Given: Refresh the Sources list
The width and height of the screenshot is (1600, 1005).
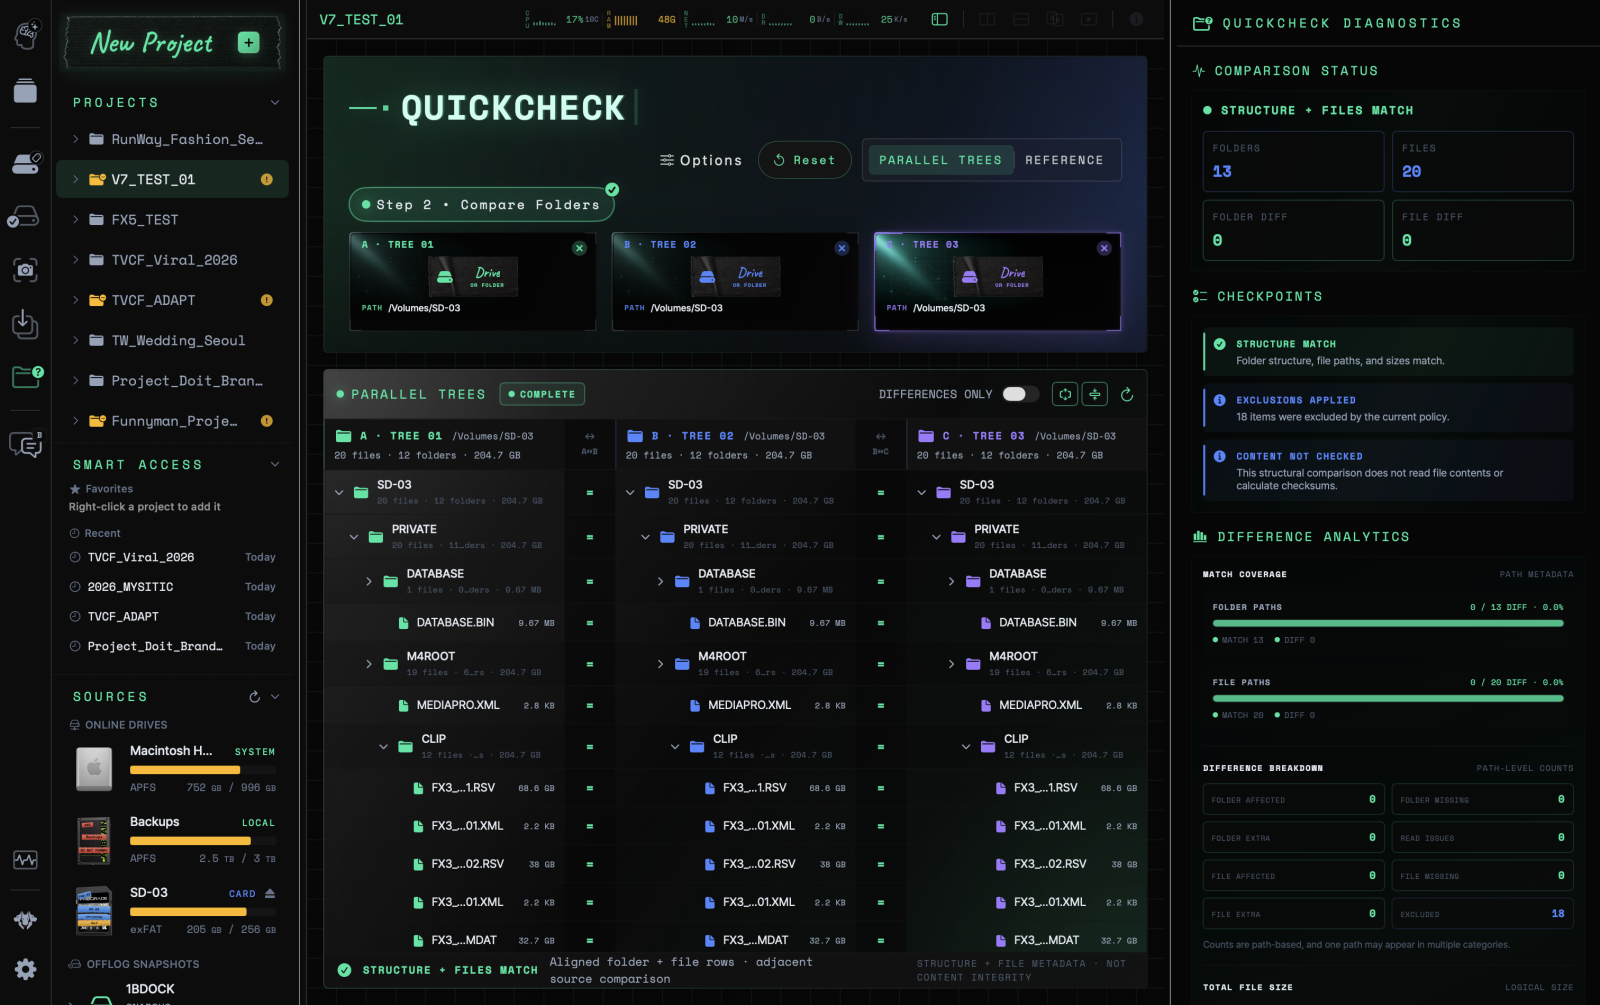Looking at the screenshot, I should click(254, 696).
